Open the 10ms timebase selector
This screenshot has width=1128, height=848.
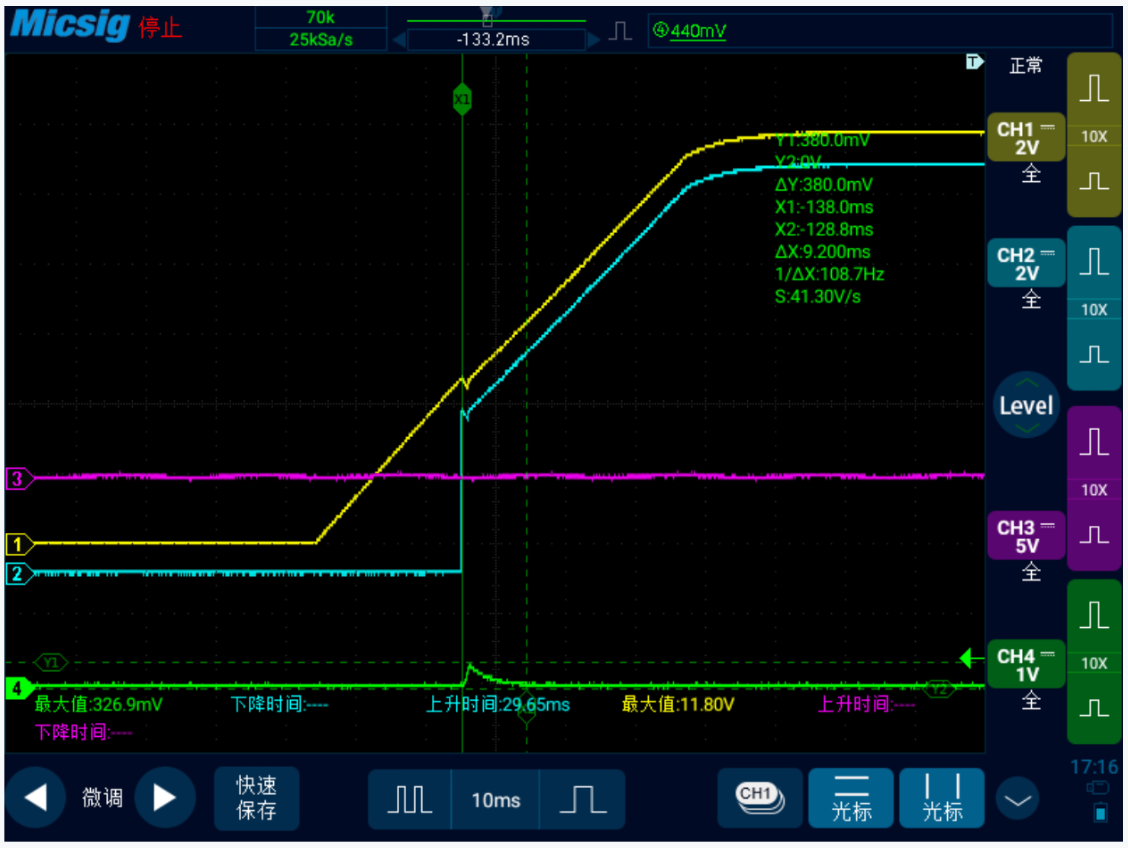[496, 800]
